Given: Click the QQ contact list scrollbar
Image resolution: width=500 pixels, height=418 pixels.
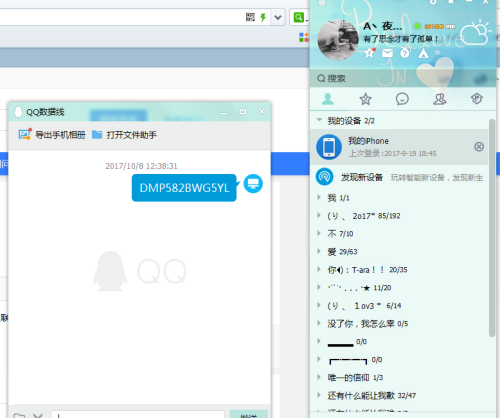Looking at the screenshot, I should (492, 228).
